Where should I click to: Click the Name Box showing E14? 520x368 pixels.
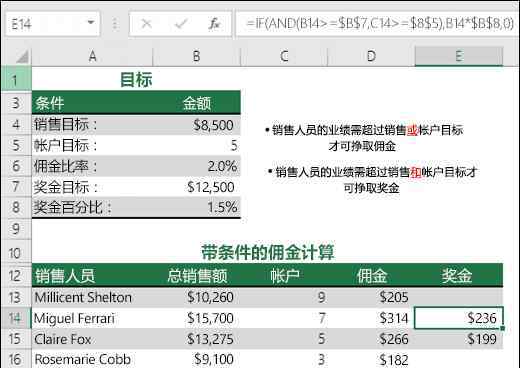pyautogui.click(x=52, y=24)
